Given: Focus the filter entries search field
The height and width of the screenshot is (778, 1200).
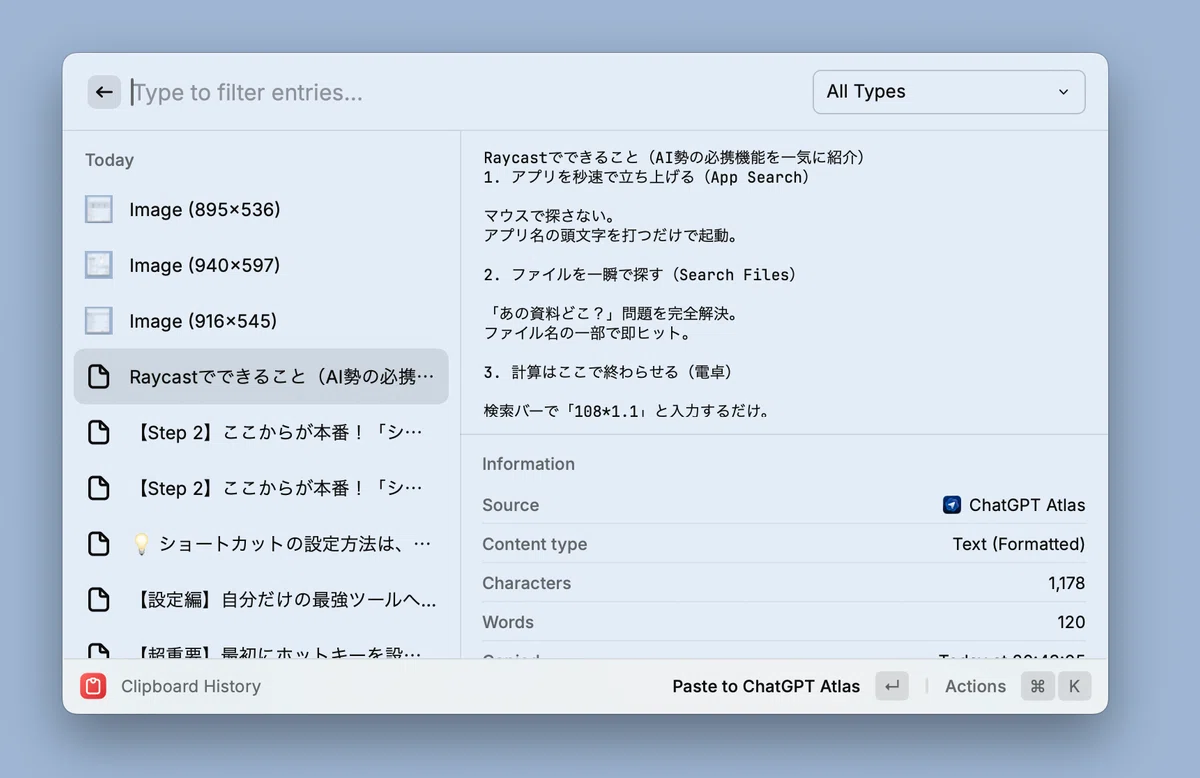Looking at the screenshot, I should point(465,92).
